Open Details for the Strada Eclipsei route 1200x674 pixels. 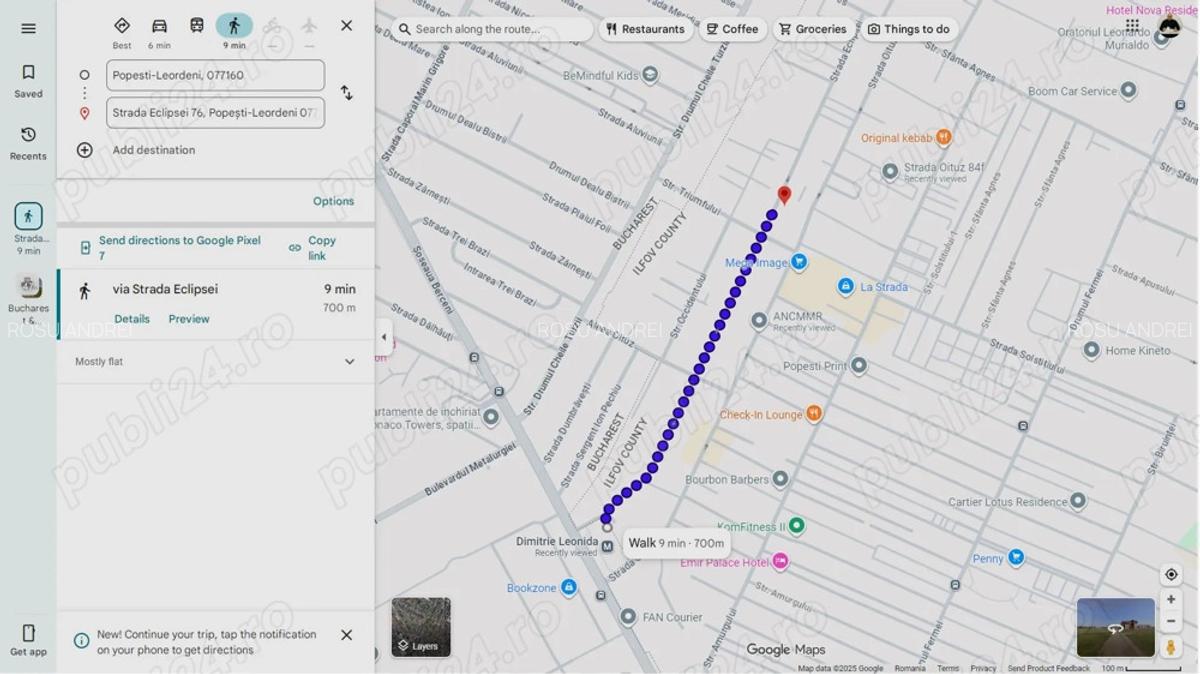click(x=132, y=318)
